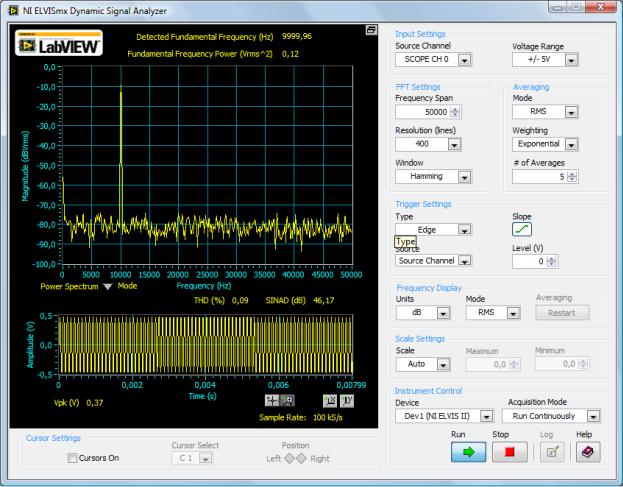Open the Device Dev1 (NI ELVIS II) dropdown
Viewport: 623px width, 487px height.
[445, 416]
